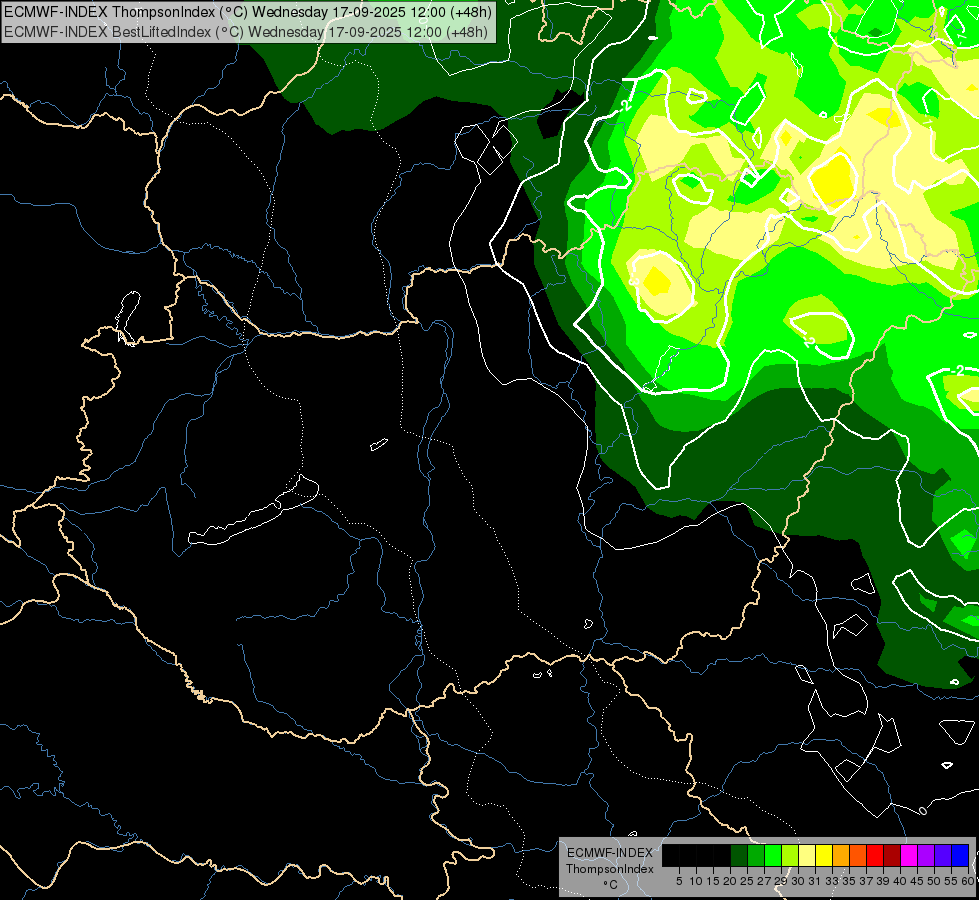This screenshot has height=900, width=979.
Task: Choose the dark orange 35–37 legend swatch
Action: pyautogui.click(x=858, y=855)
